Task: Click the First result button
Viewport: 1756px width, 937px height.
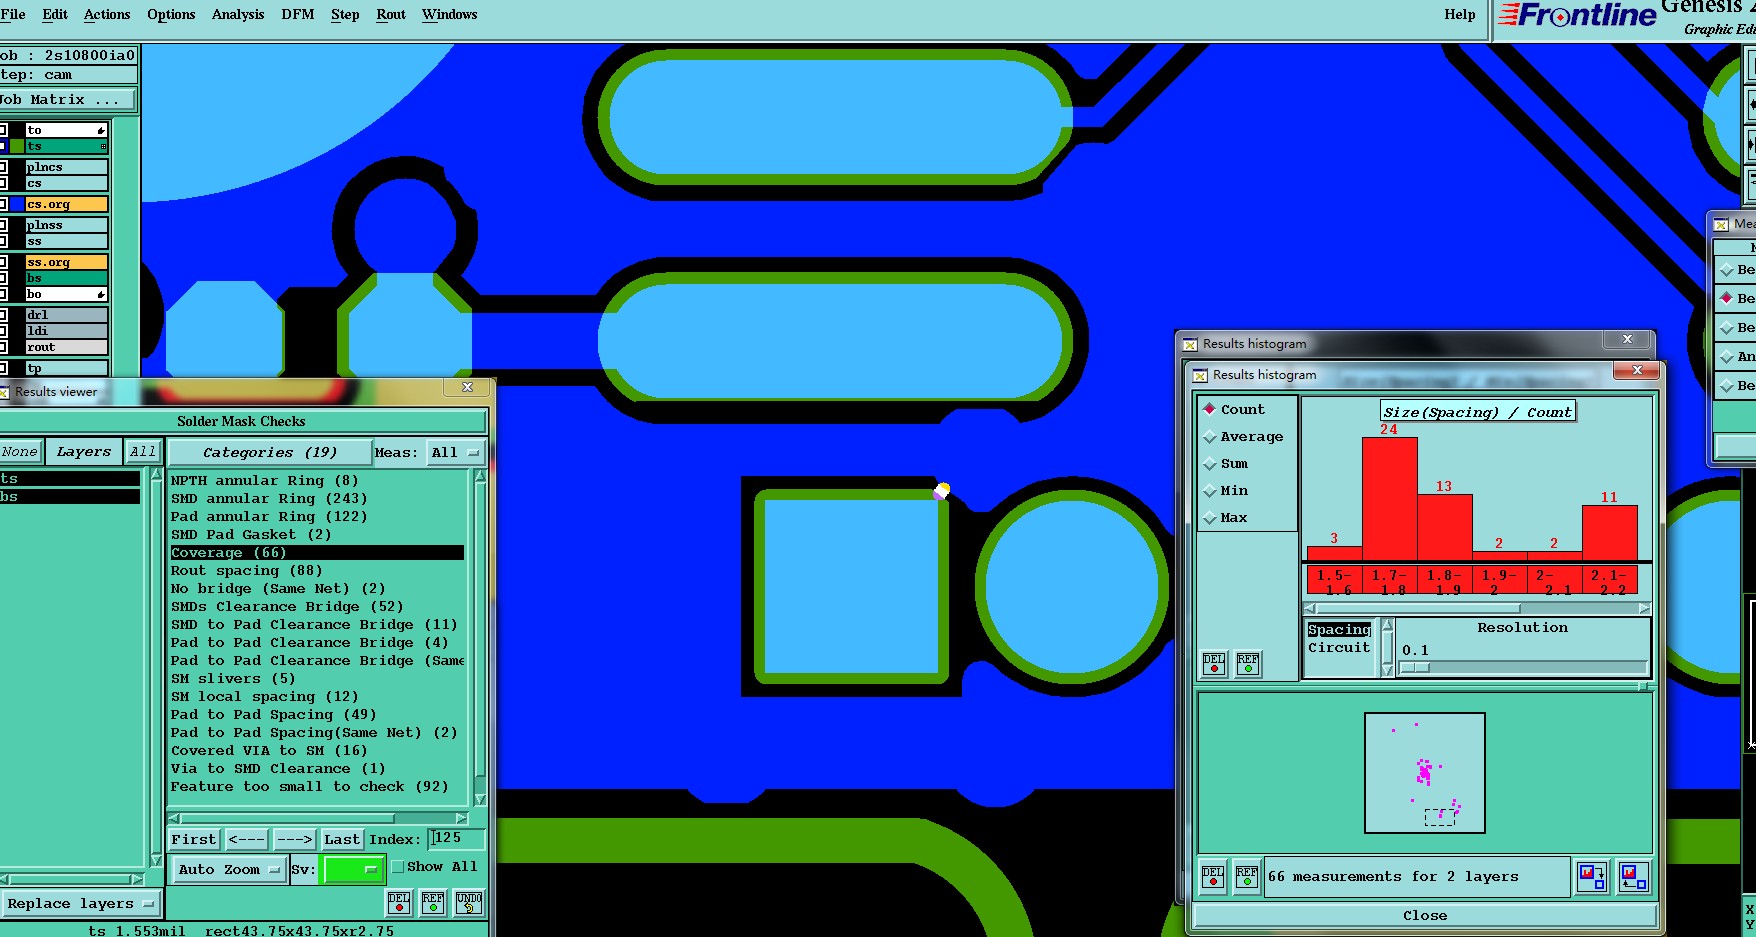Action: pyautogui.click(x=194, y=839)
